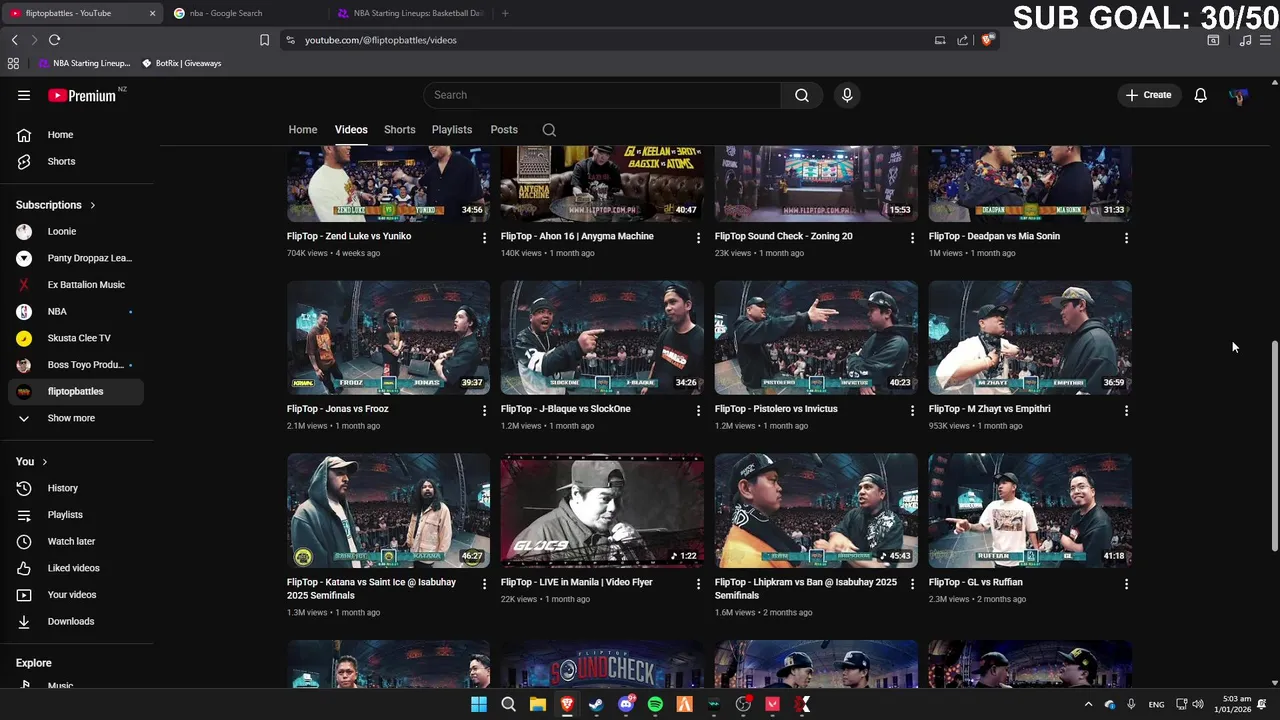This screenshot has height=720, width=1280.
Task: Open BotRix Giveaways bookmark
Action: click(x=181, y=63)
